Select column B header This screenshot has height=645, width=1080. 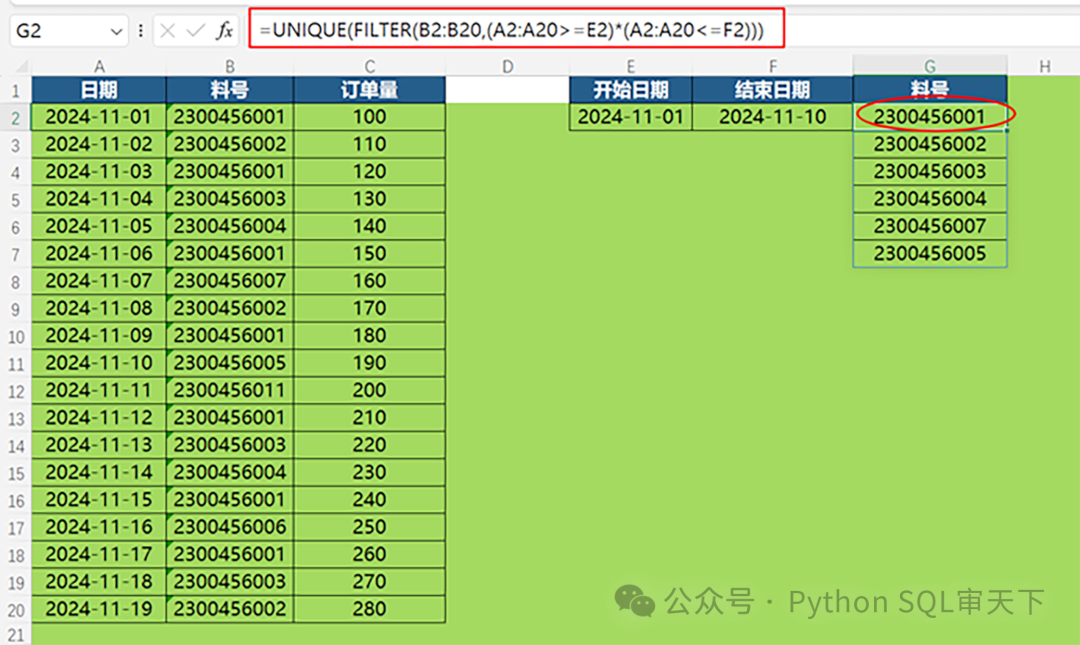pos(230,66)
